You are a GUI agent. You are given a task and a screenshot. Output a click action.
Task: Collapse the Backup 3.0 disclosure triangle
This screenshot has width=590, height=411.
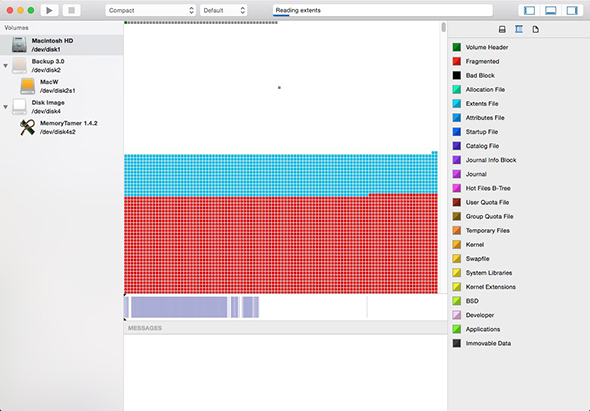6,66
